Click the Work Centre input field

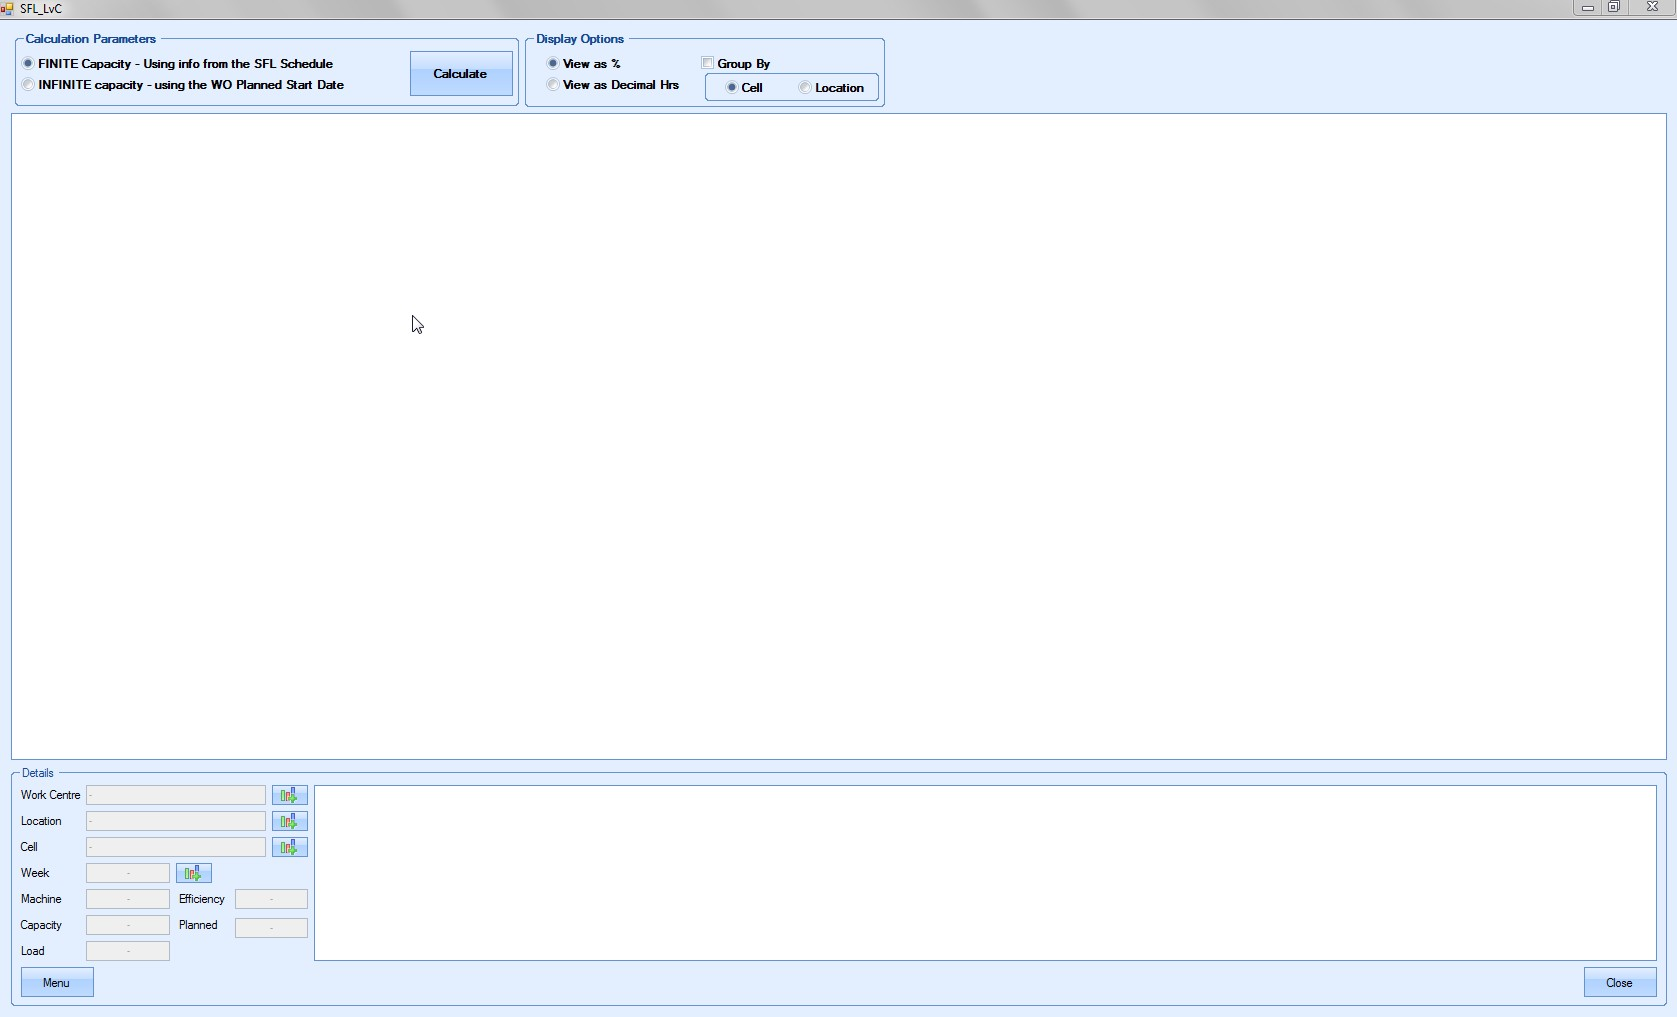[x=175, y=795]
